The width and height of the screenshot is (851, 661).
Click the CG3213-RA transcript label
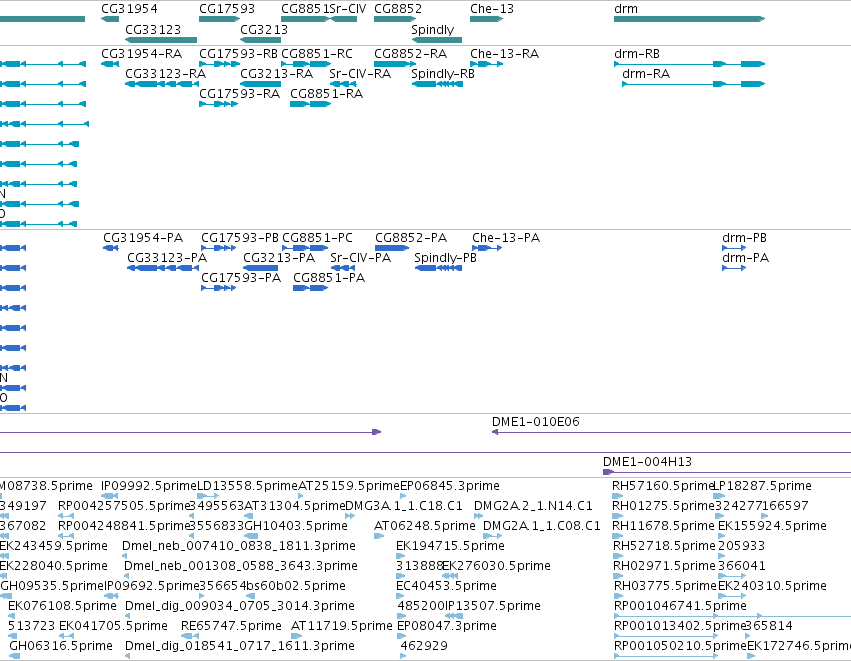tap(276, 74)
